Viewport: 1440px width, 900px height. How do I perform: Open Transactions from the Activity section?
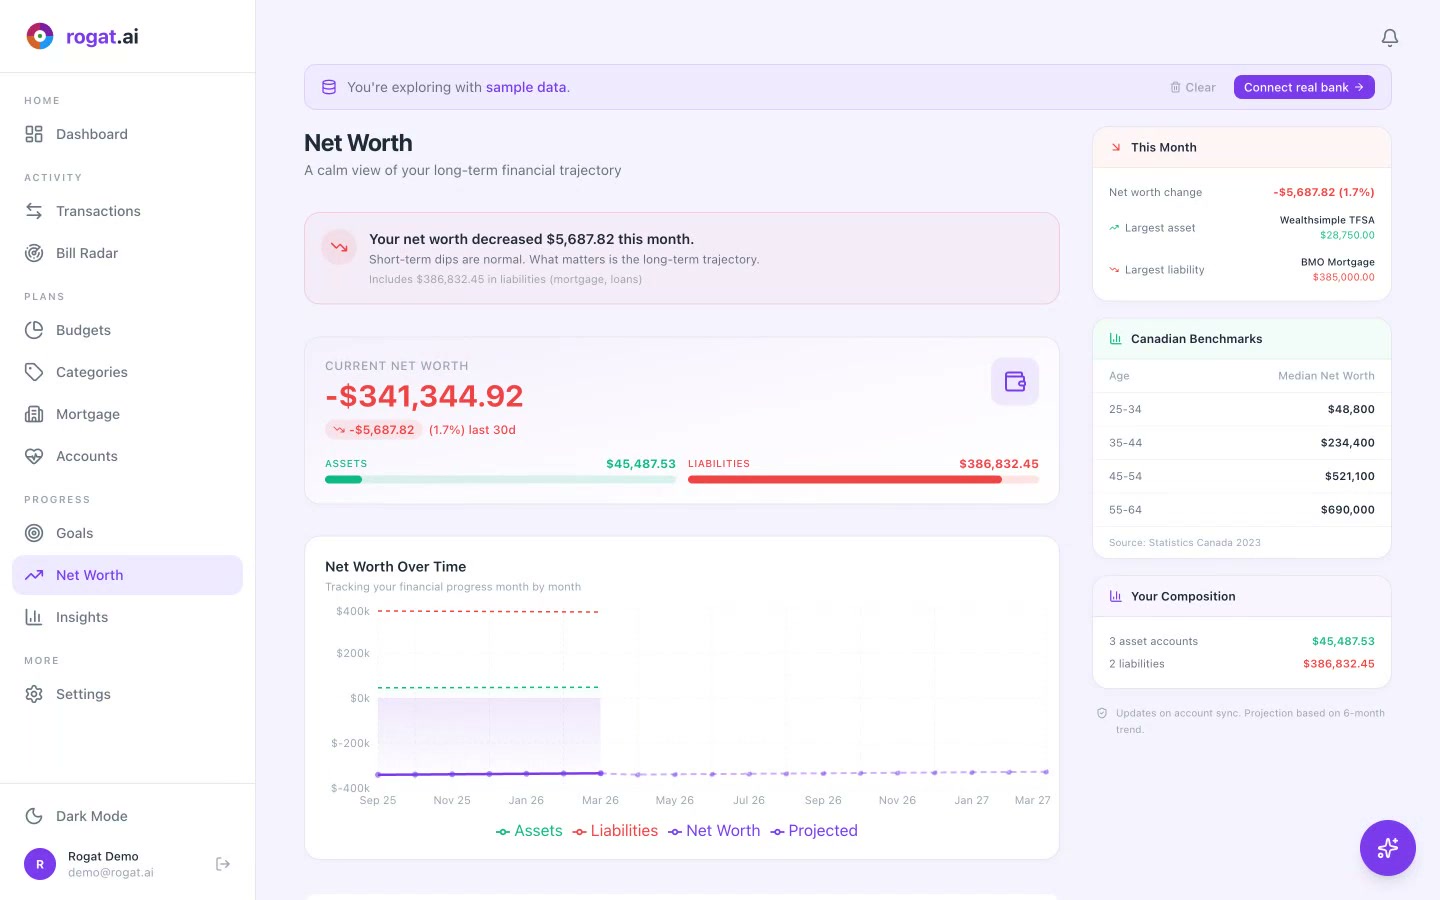pos(98,211)
